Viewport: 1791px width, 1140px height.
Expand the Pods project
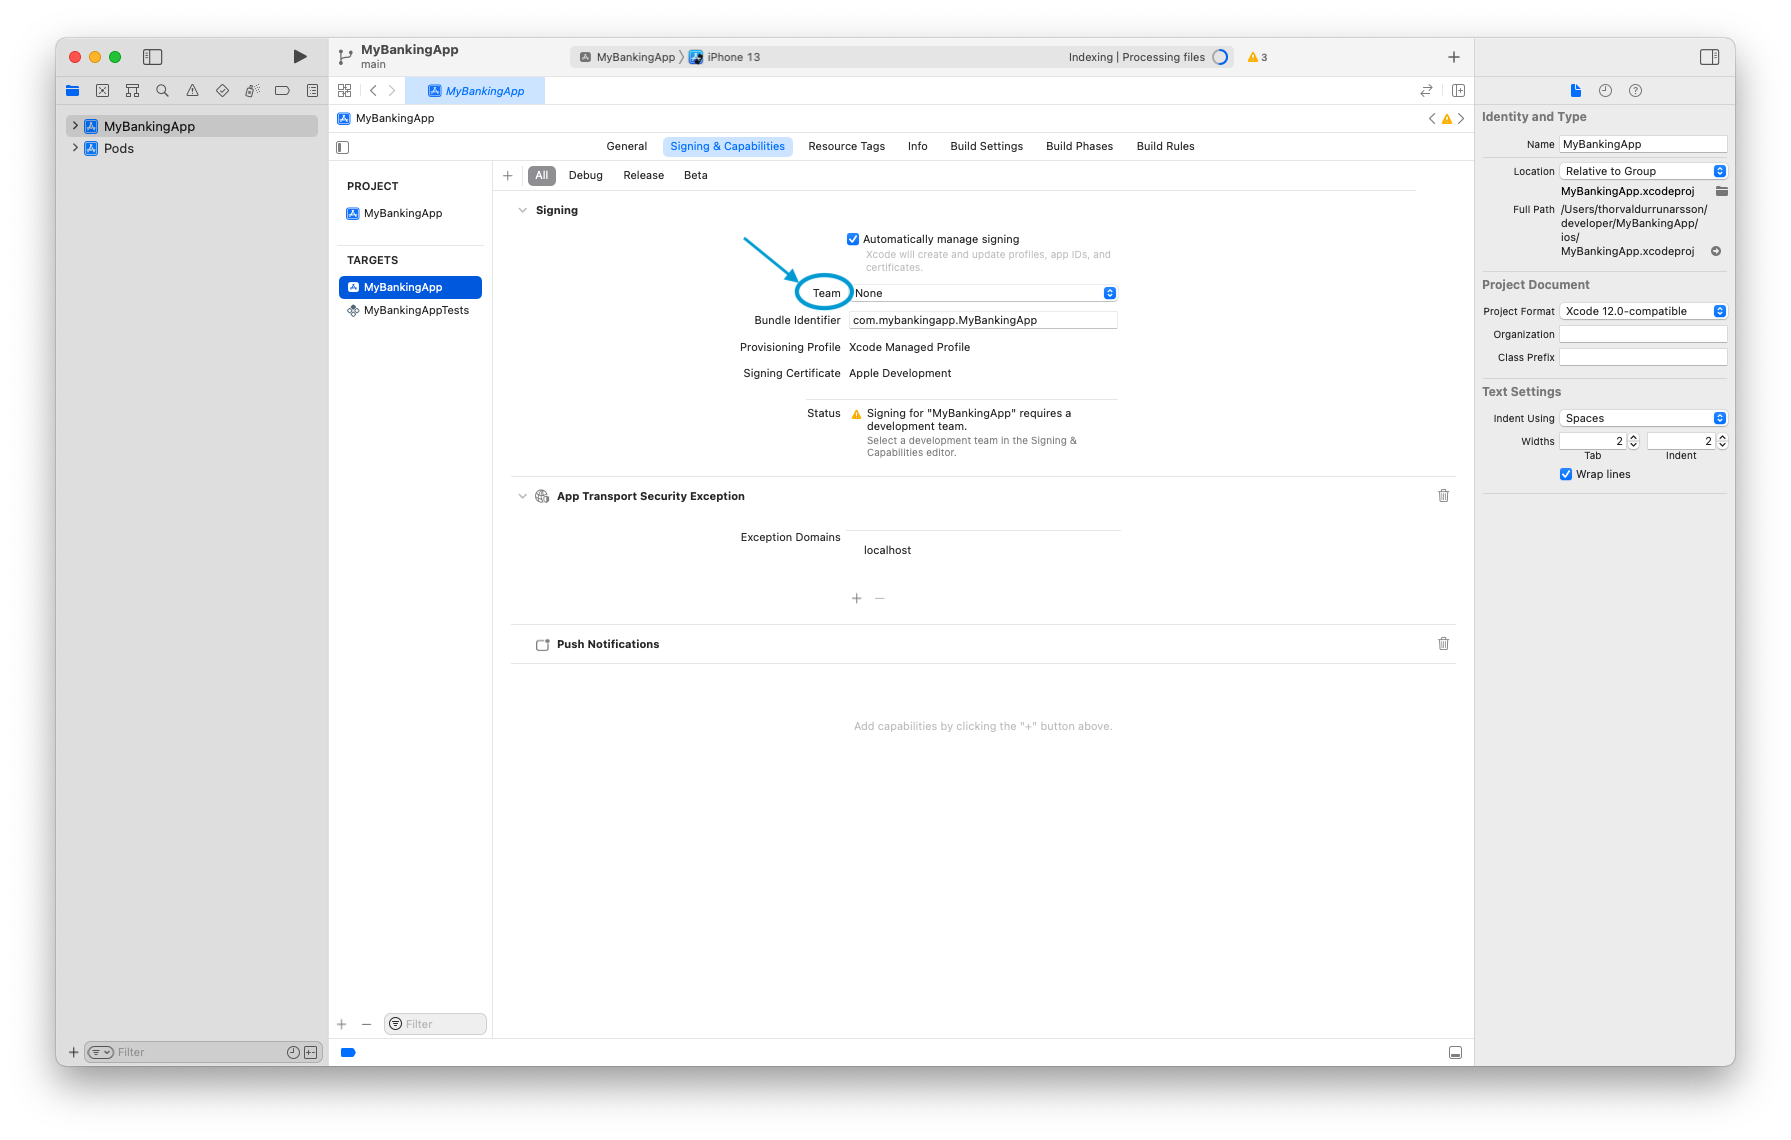[x=75, y=148]
